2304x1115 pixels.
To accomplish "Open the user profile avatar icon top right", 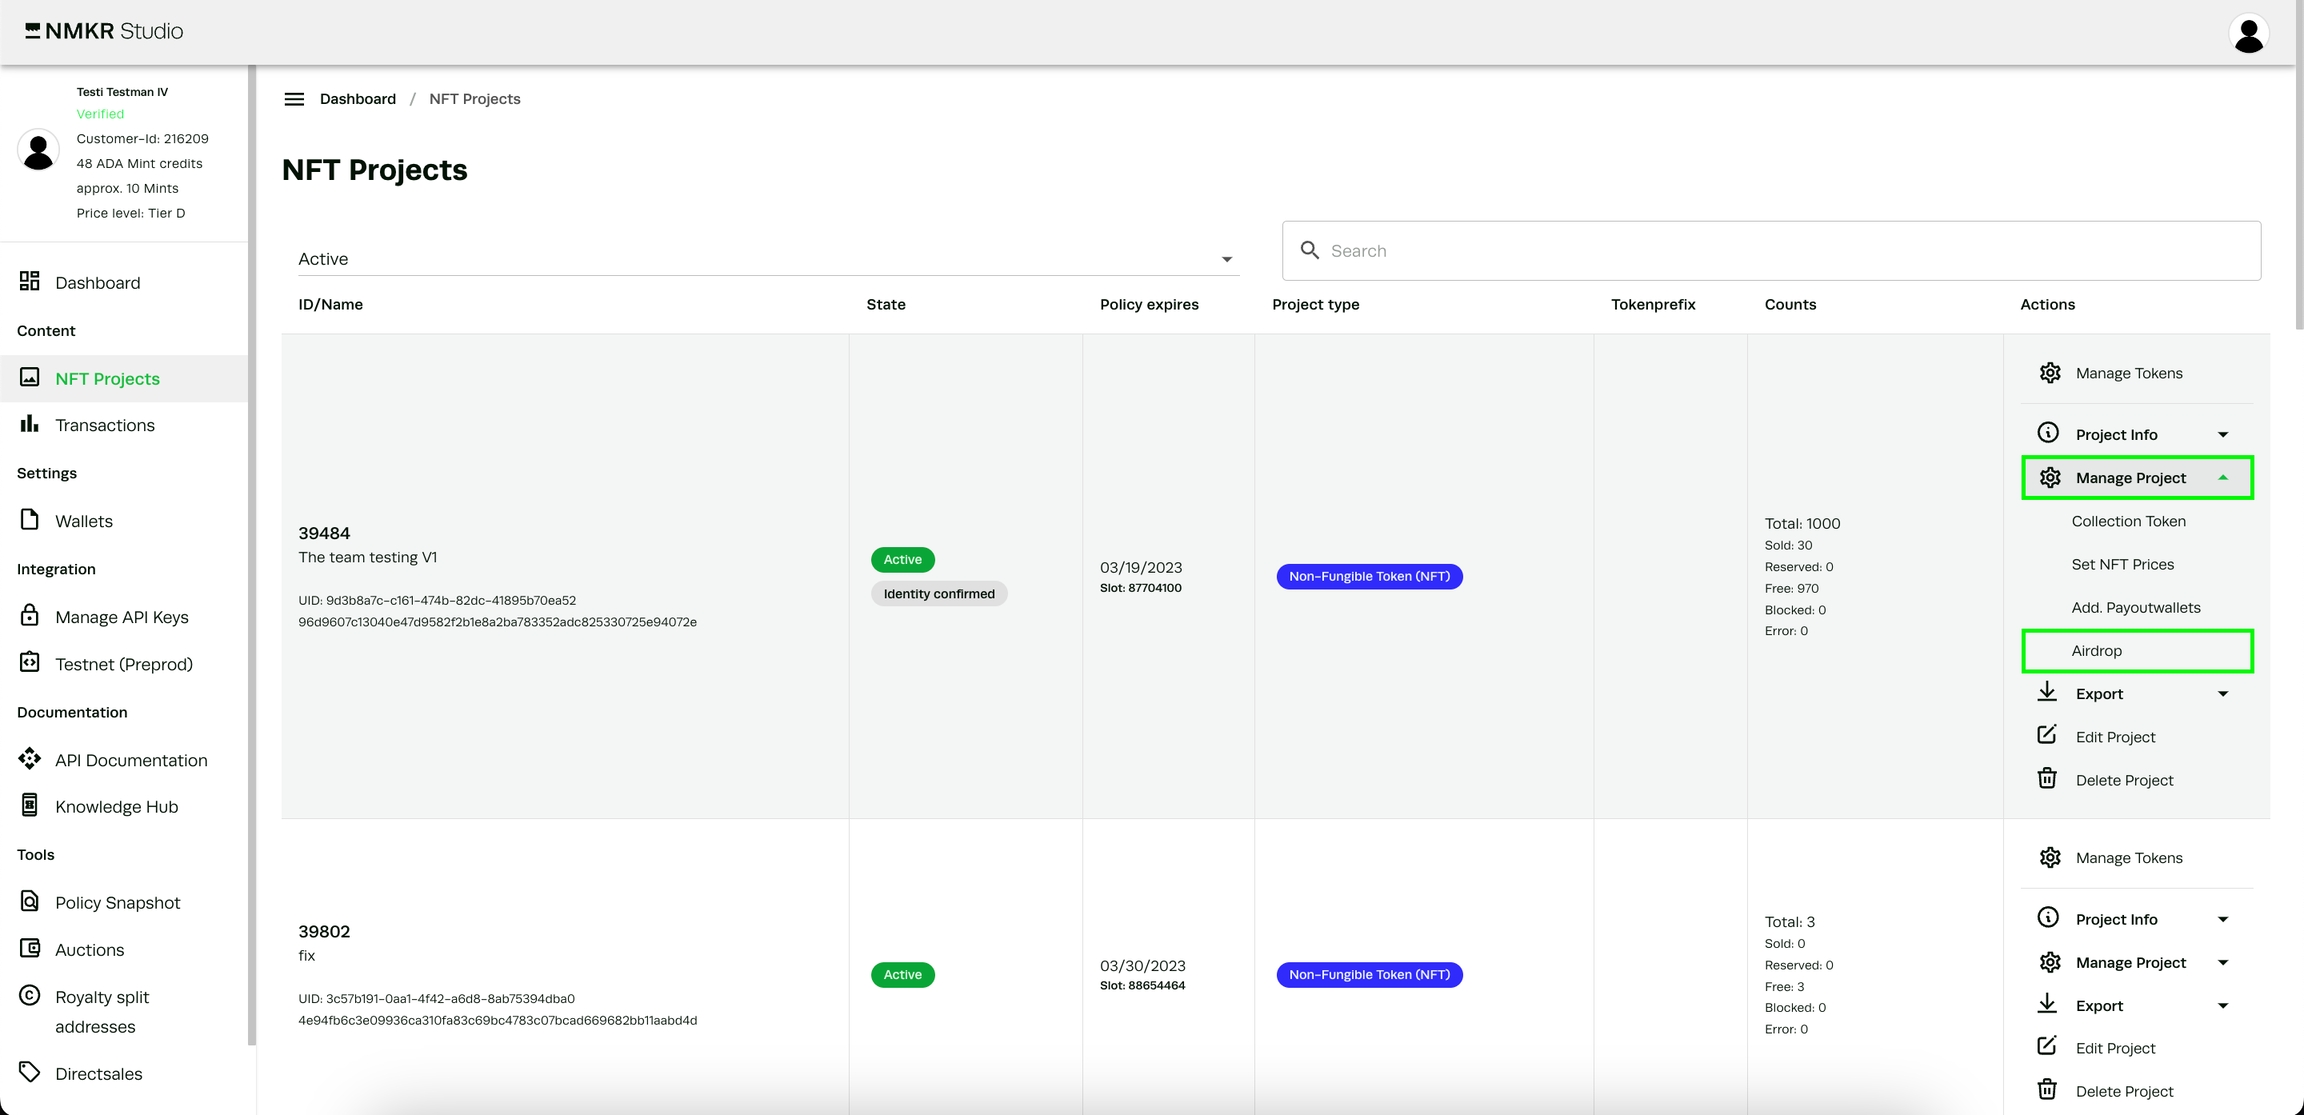I will (2248, 34).
